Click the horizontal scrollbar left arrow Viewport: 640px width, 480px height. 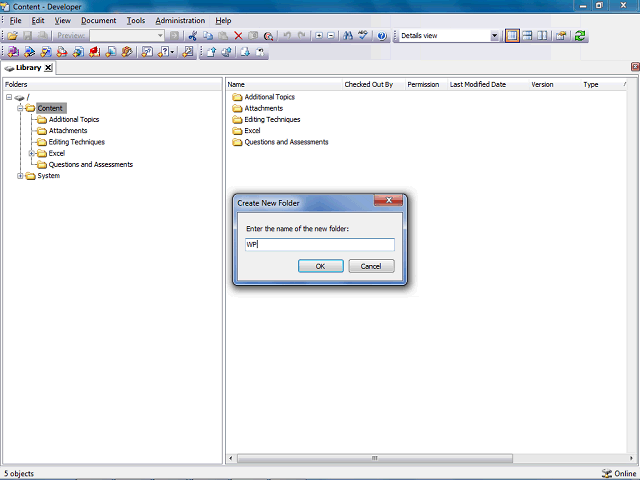pyautogui.click(x=231, y=458)
